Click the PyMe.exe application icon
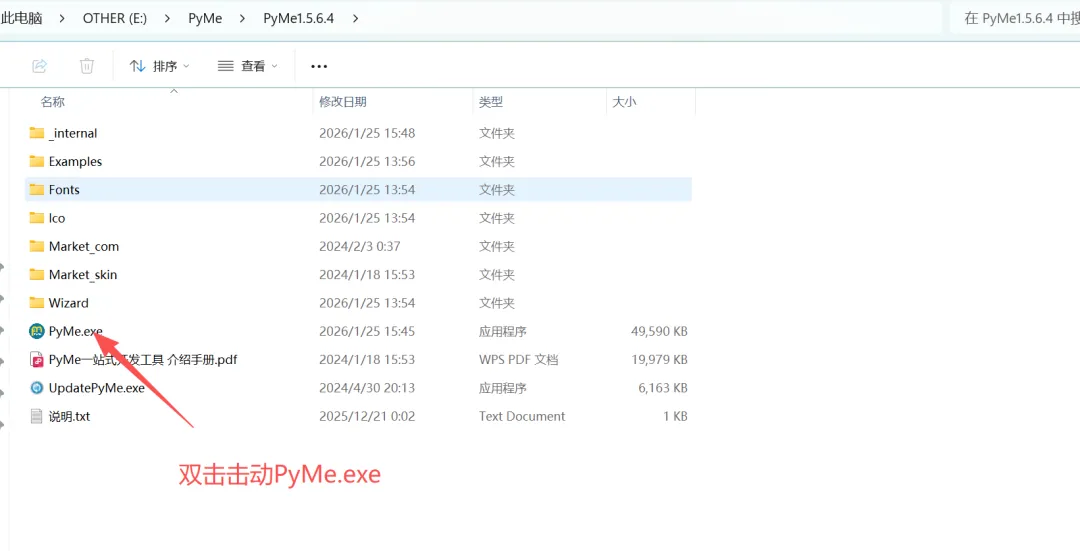The height and width of the screenshot is (551, 1080). (x=37, y=331)
